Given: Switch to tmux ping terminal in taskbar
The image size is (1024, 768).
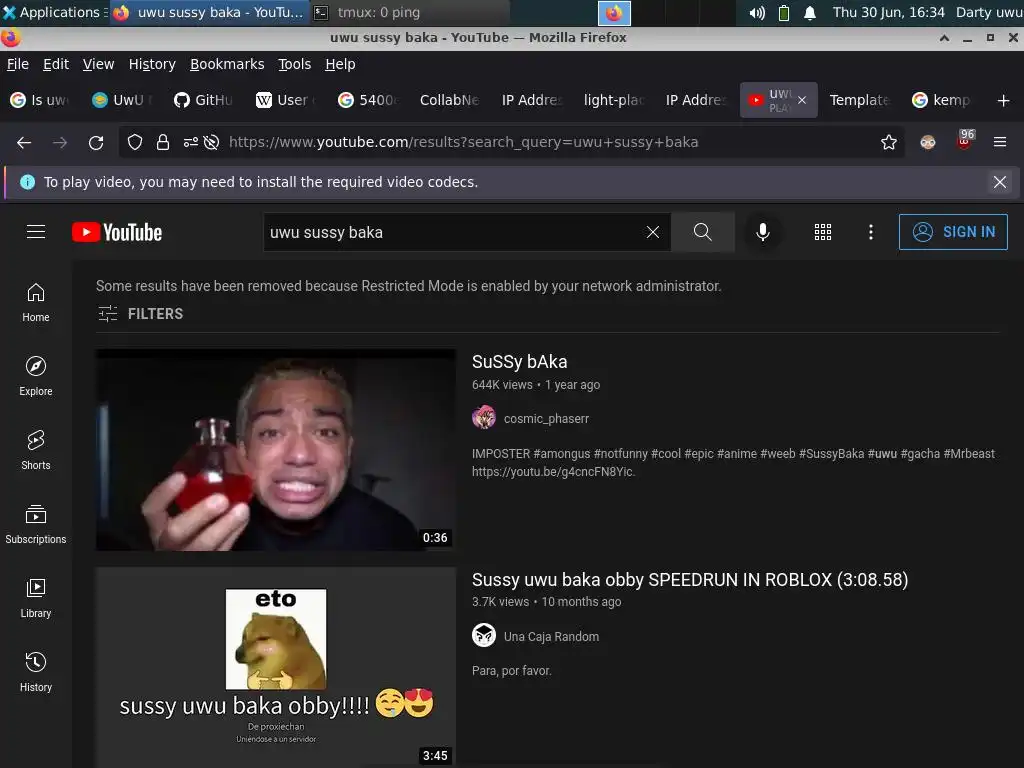Looking at the screenshot, I should click(x=408, y=12).
